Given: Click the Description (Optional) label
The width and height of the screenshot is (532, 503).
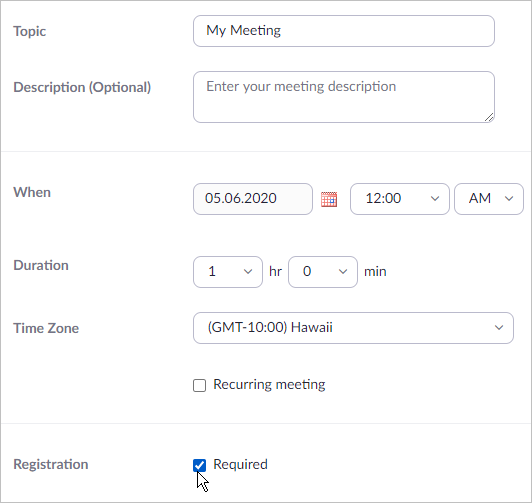Looking at the screenshot, I should click(82, 88).
